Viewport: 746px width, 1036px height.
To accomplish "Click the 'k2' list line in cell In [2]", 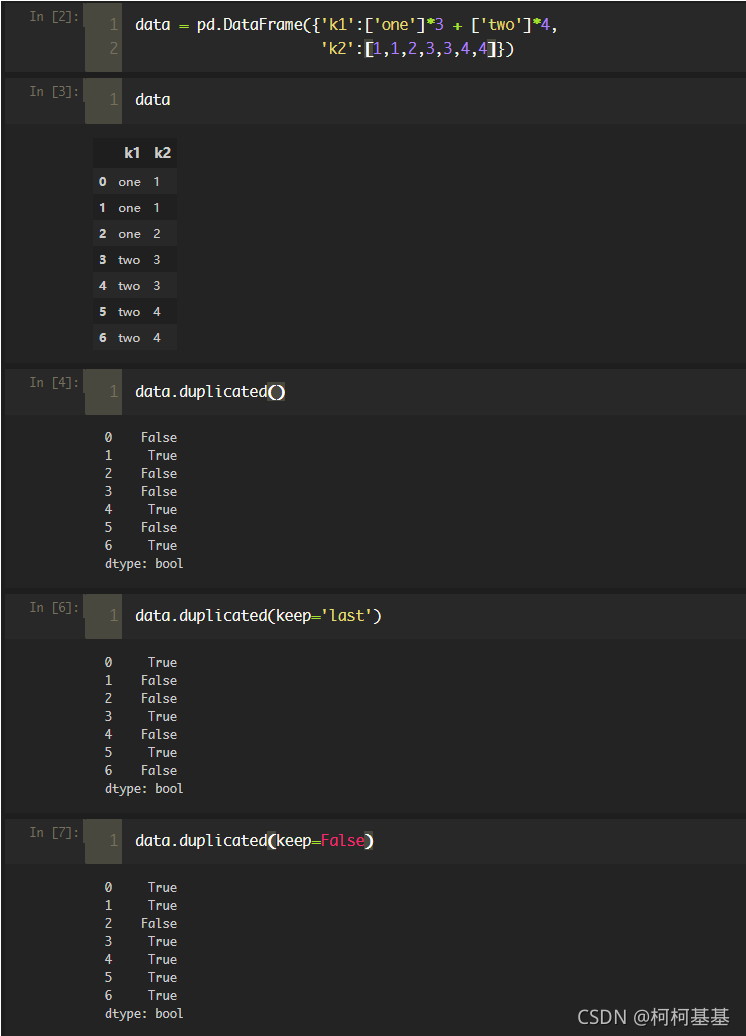I will pos(417,48).
